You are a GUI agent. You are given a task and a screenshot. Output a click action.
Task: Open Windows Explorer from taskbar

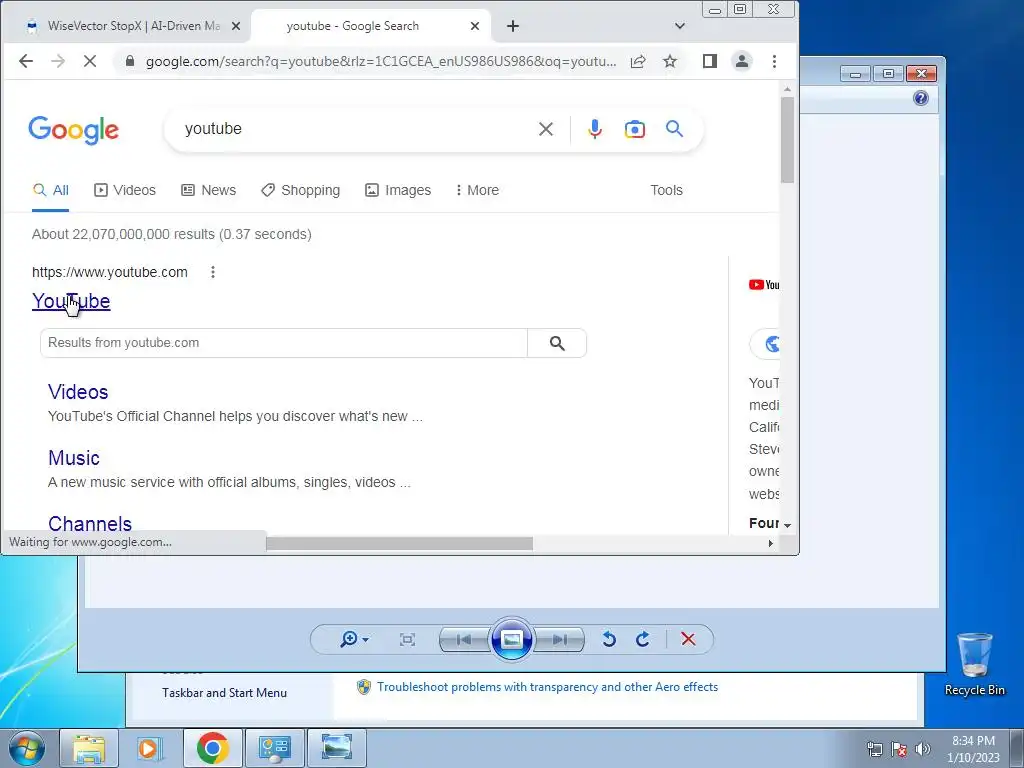pyautogui.click(x=88, y=748)
